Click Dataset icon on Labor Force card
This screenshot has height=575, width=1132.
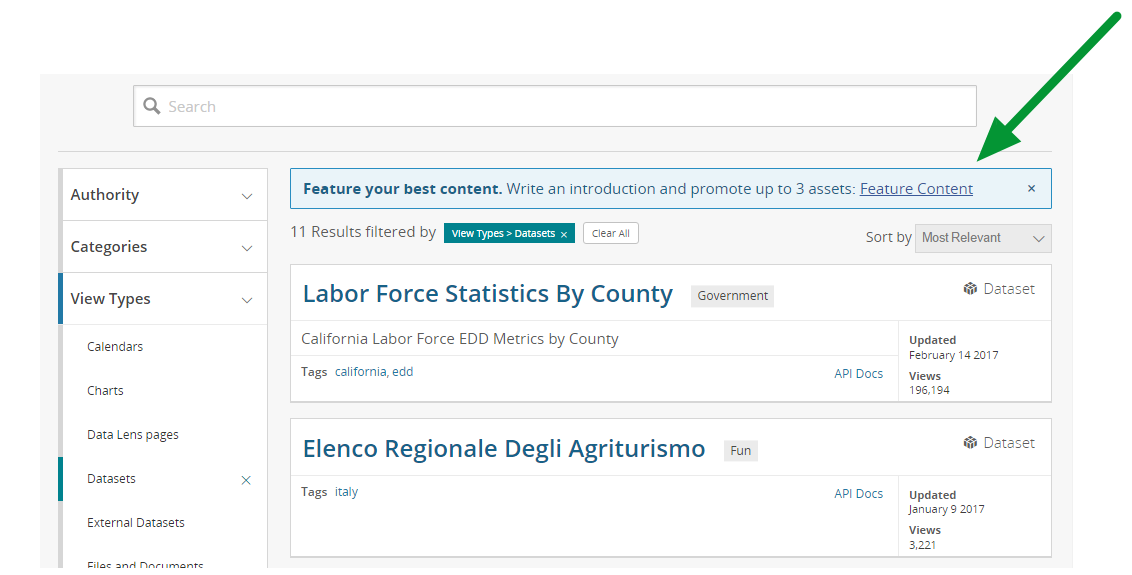(x=970, y=289)
